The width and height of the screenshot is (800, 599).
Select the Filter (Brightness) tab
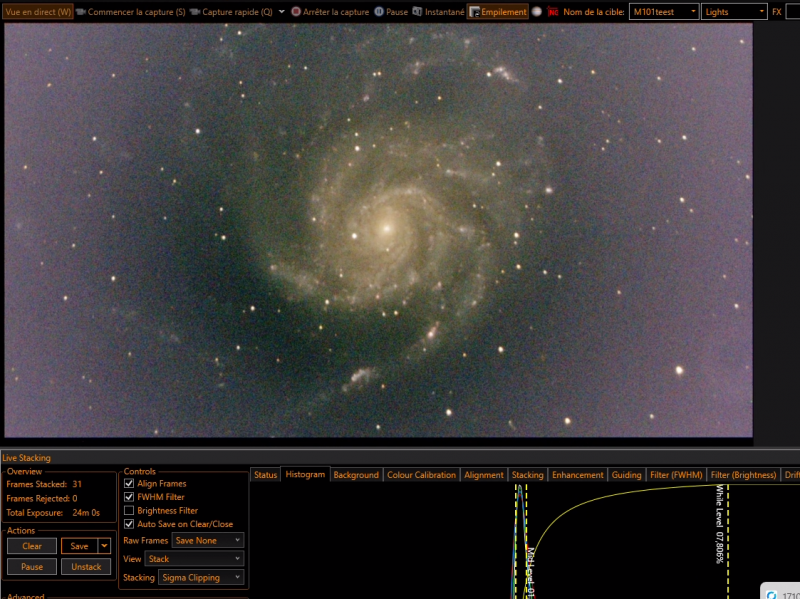tap(743, 475)
